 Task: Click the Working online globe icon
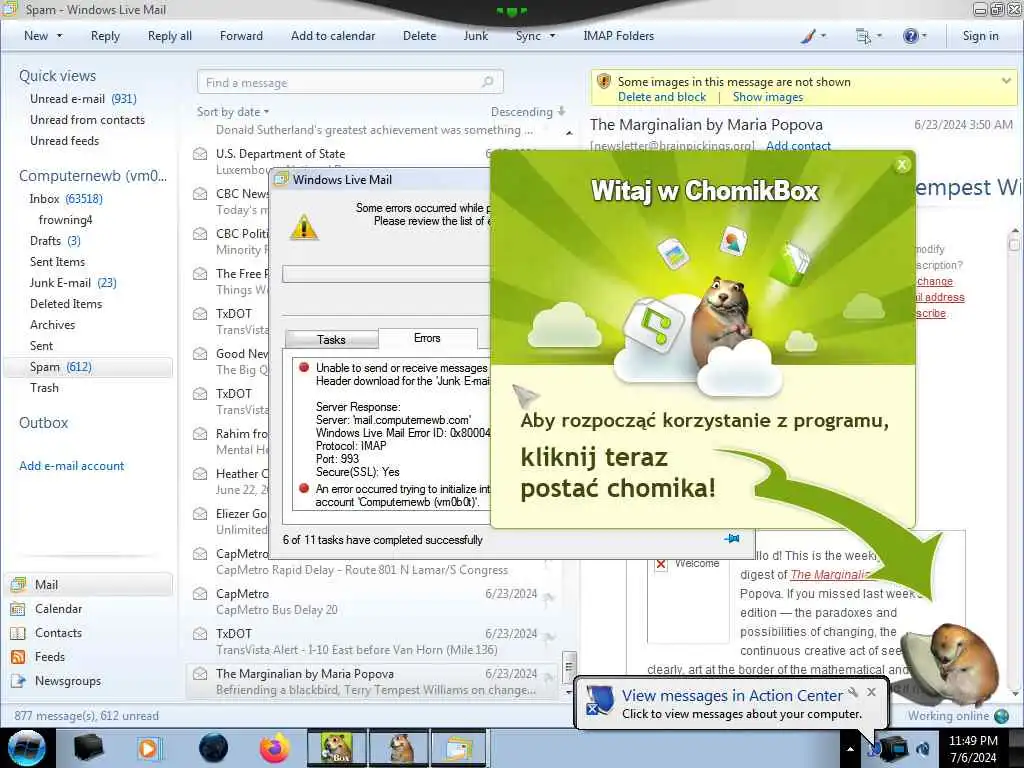(1002, 716)
